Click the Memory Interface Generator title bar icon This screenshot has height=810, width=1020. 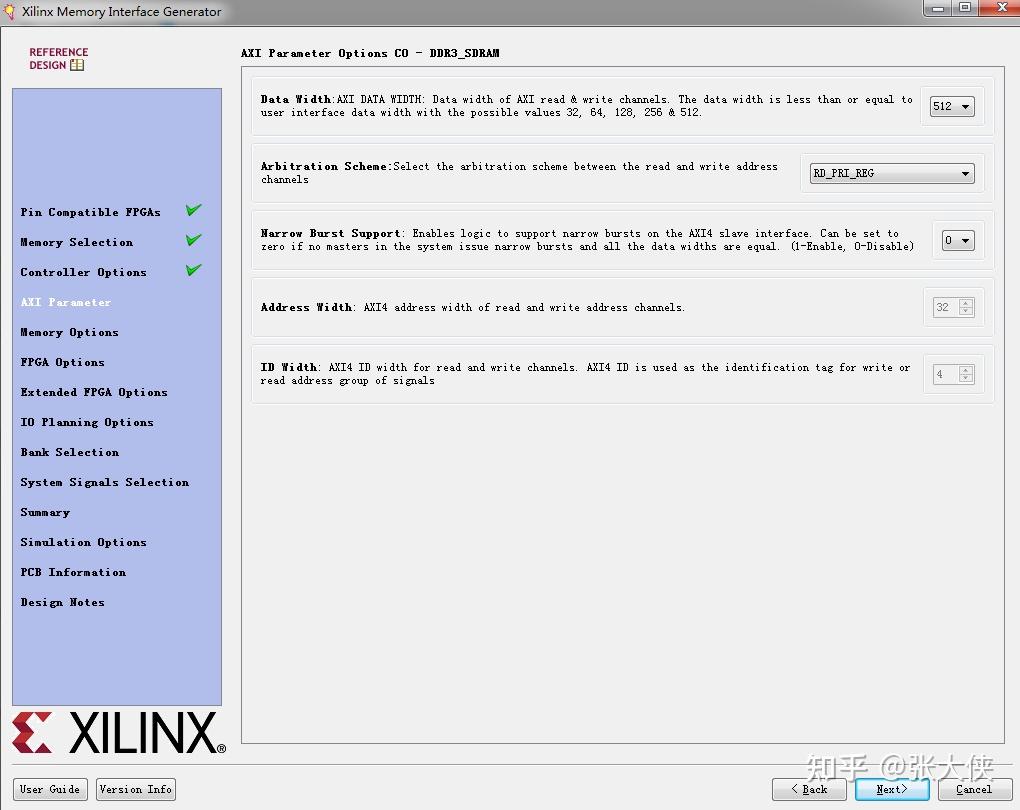coord(10,11)
